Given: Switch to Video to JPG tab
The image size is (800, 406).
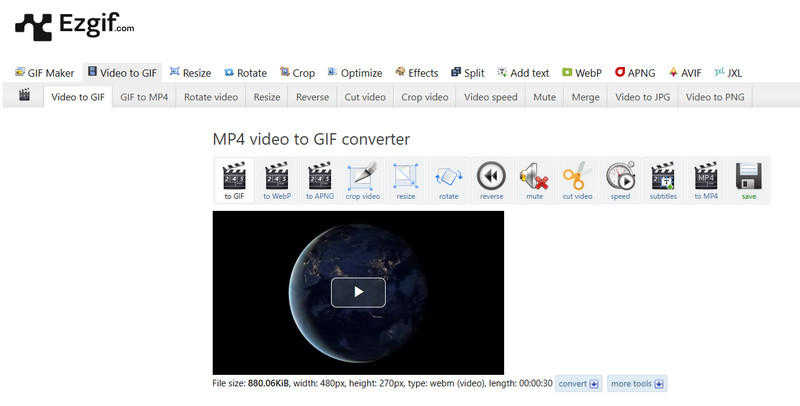Looking at the screenshot, I should [x=642, y=97].
